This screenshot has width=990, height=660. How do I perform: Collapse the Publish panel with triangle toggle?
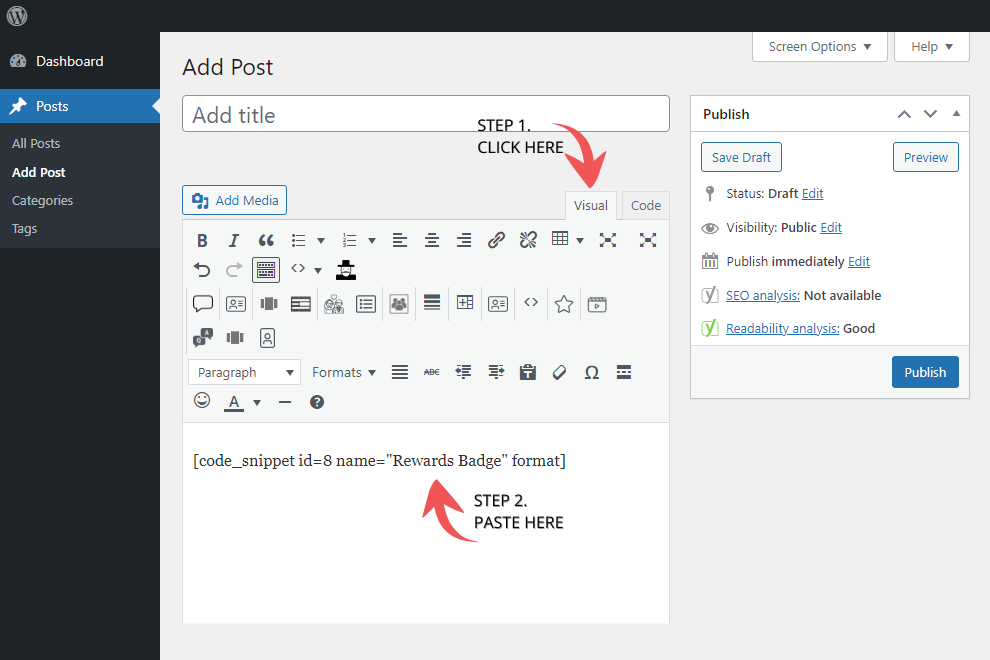[x=956, y=114]
